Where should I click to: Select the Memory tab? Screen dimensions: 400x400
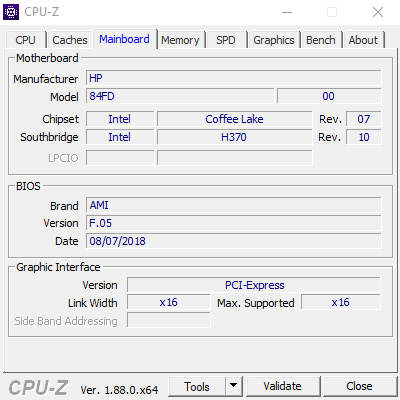[x=180, y=40]
